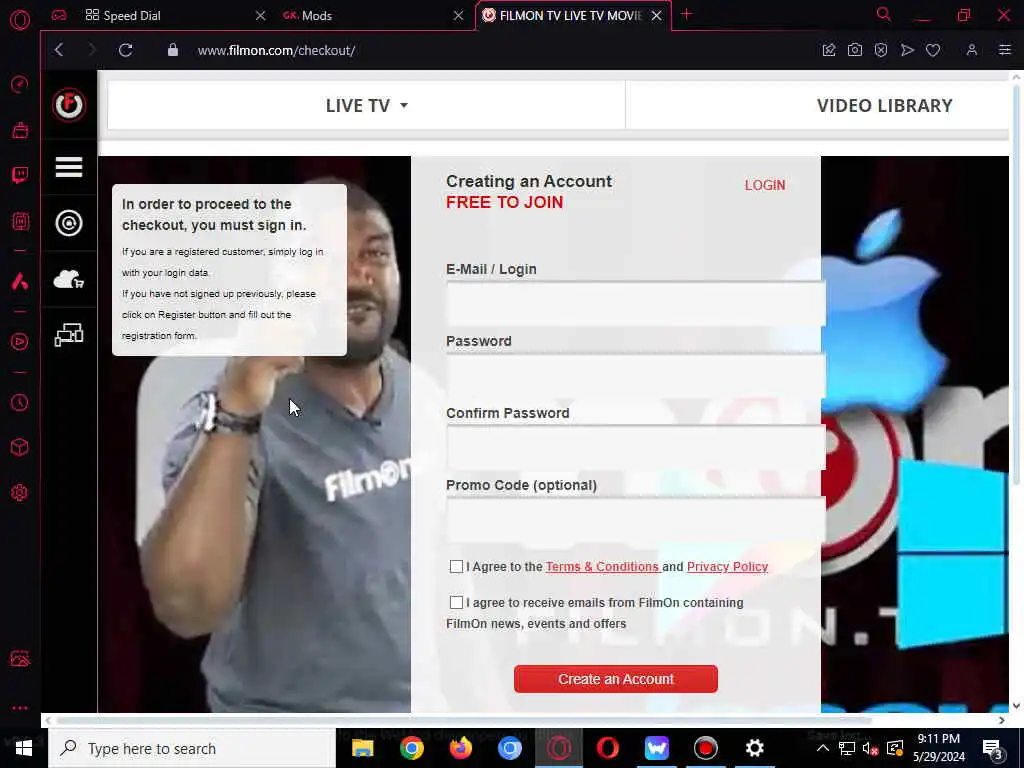Click the FilmOn devices icon
The width and height of the screenshot is (1024, 768).
(x=69, y=334)
